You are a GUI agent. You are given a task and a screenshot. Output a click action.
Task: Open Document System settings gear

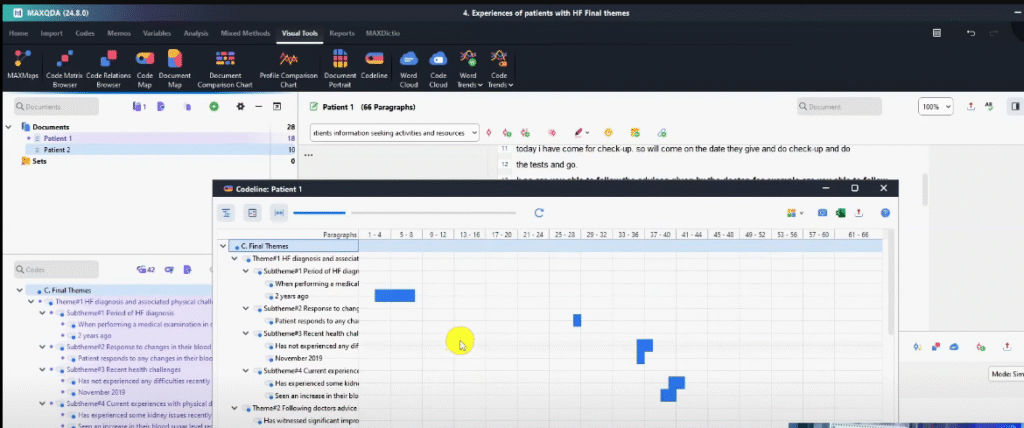click(240, 107)
